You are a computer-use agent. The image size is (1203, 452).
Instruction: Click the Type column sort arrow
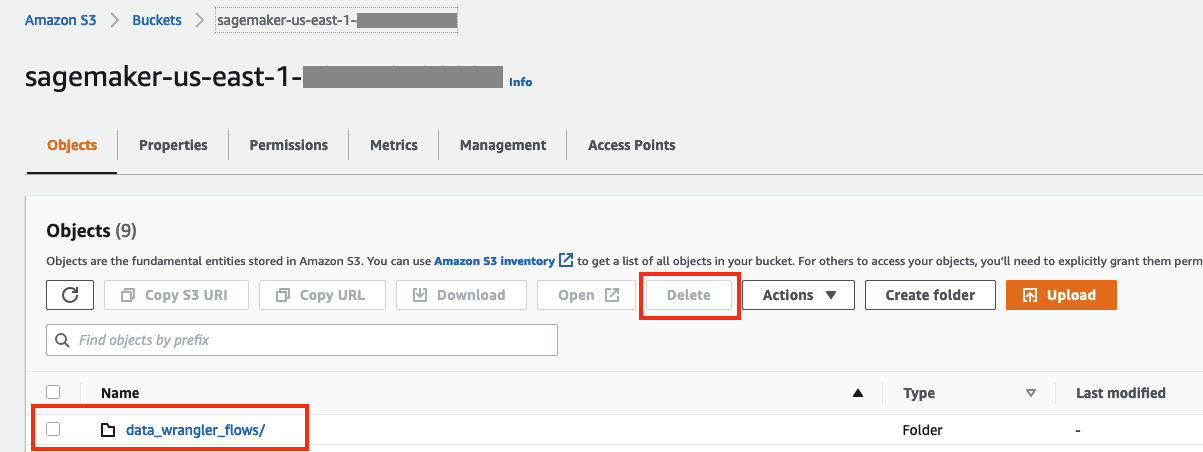click(x=1030, y=393)
